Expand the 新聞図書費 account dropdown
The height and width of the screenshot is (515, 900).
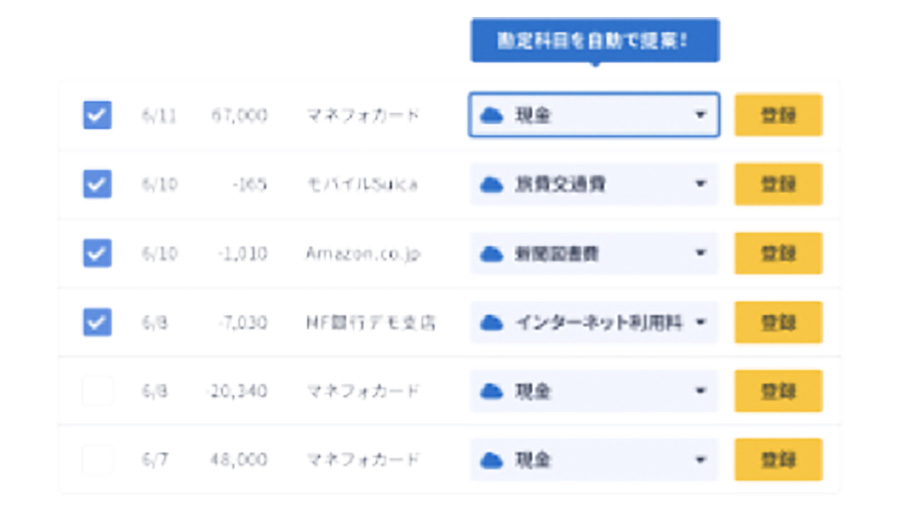[x=700, y=253]
